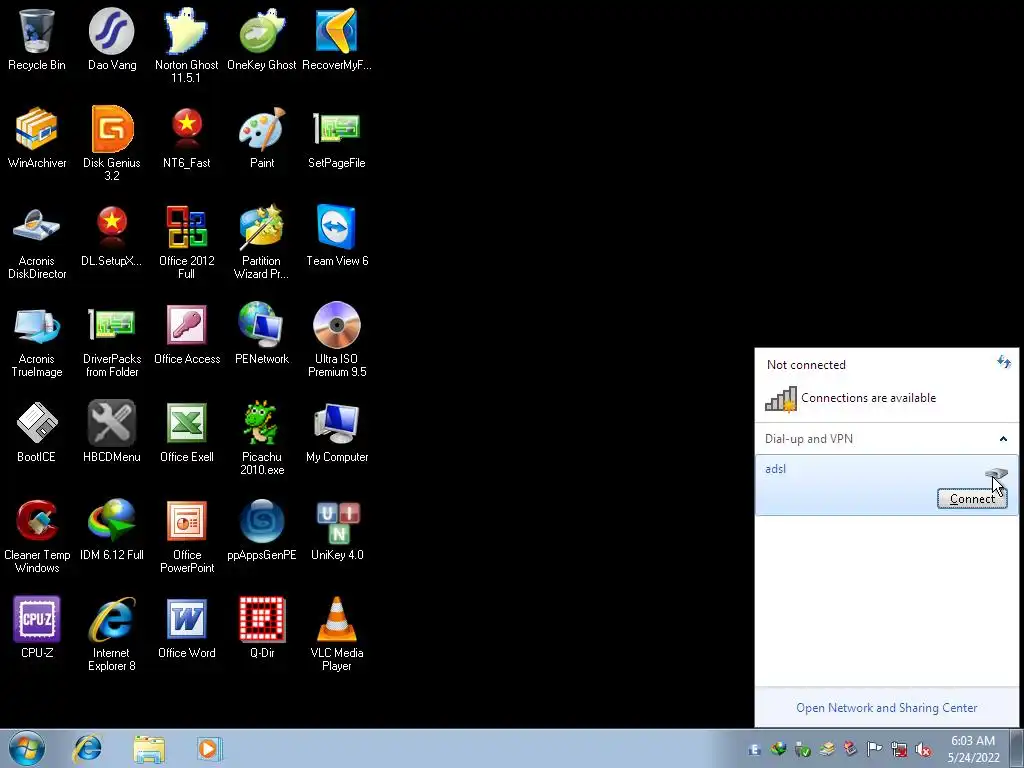This screenshot has height=768, width=1024.
Task: Click the stacked books tray icon
Action: click(827, 749)
